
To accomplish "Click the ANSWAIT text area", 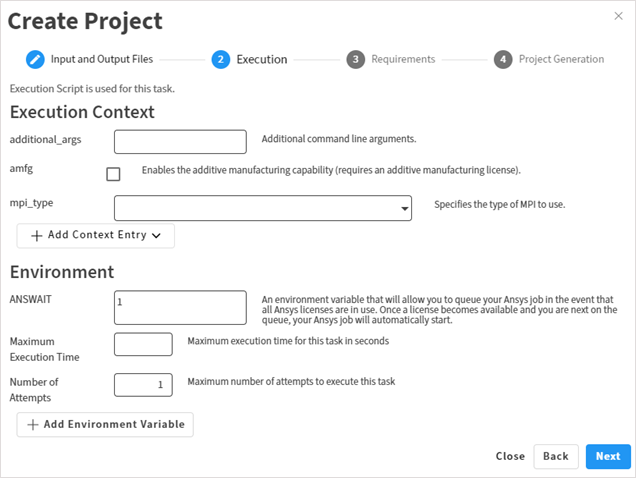I will click(x=180, y=308).
